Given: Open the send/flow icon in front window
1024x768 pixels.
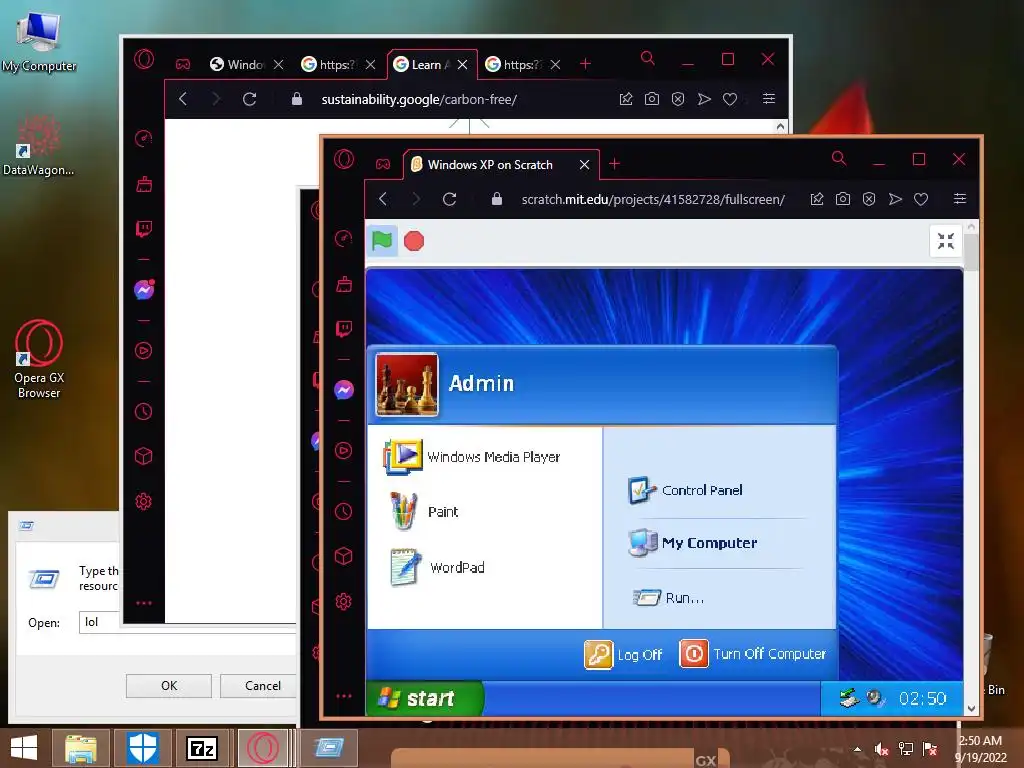Looking at the screenshot, I should click(895, 199).
